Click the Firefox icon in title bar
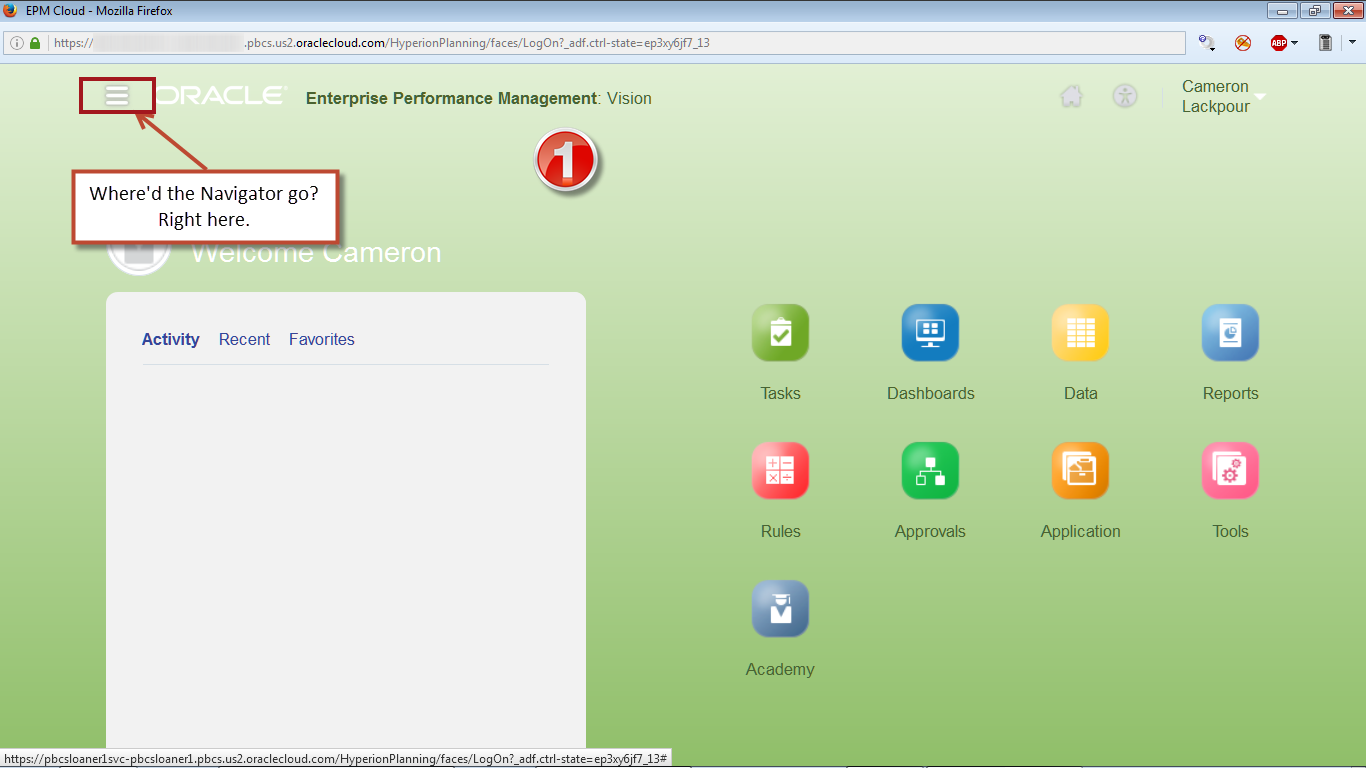 [x=11, y=10]
